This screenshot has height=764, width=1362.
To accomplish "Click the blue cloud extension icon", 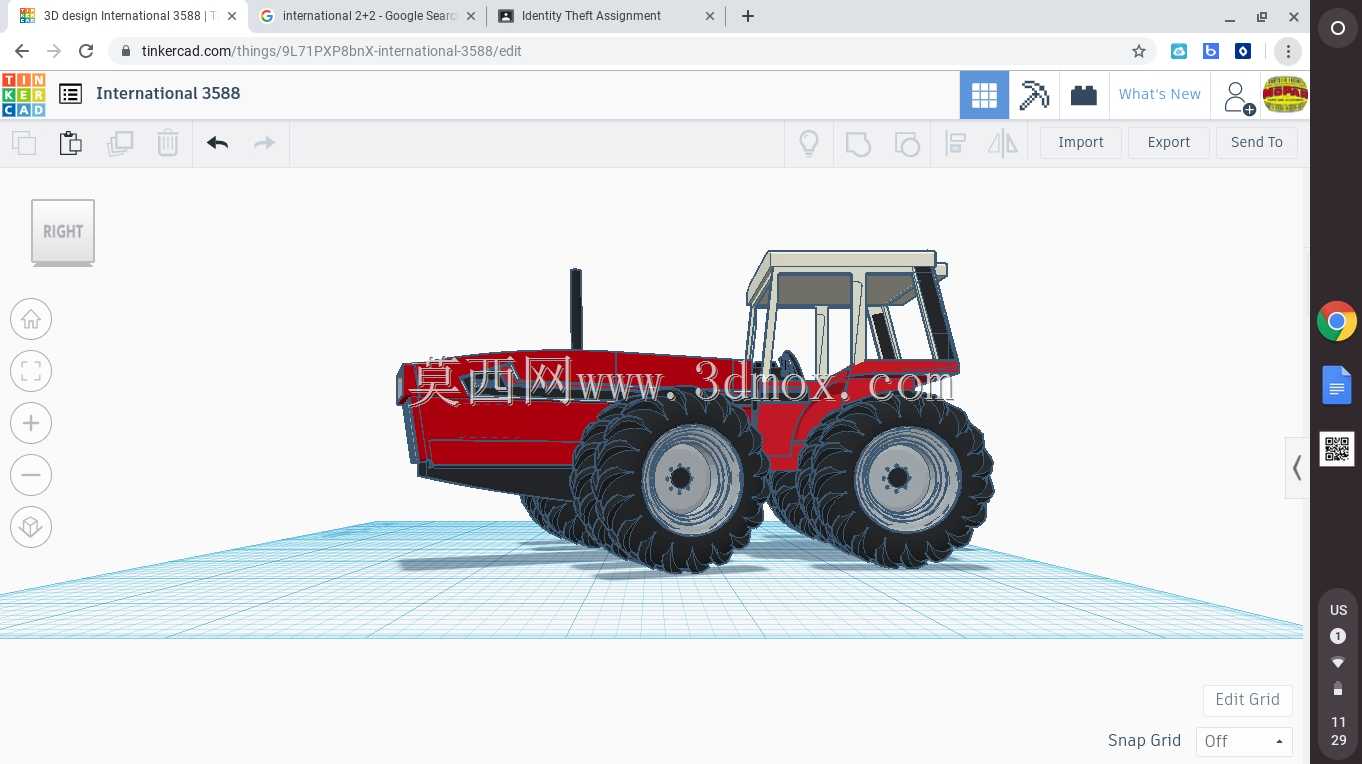I will point(1179,51).
